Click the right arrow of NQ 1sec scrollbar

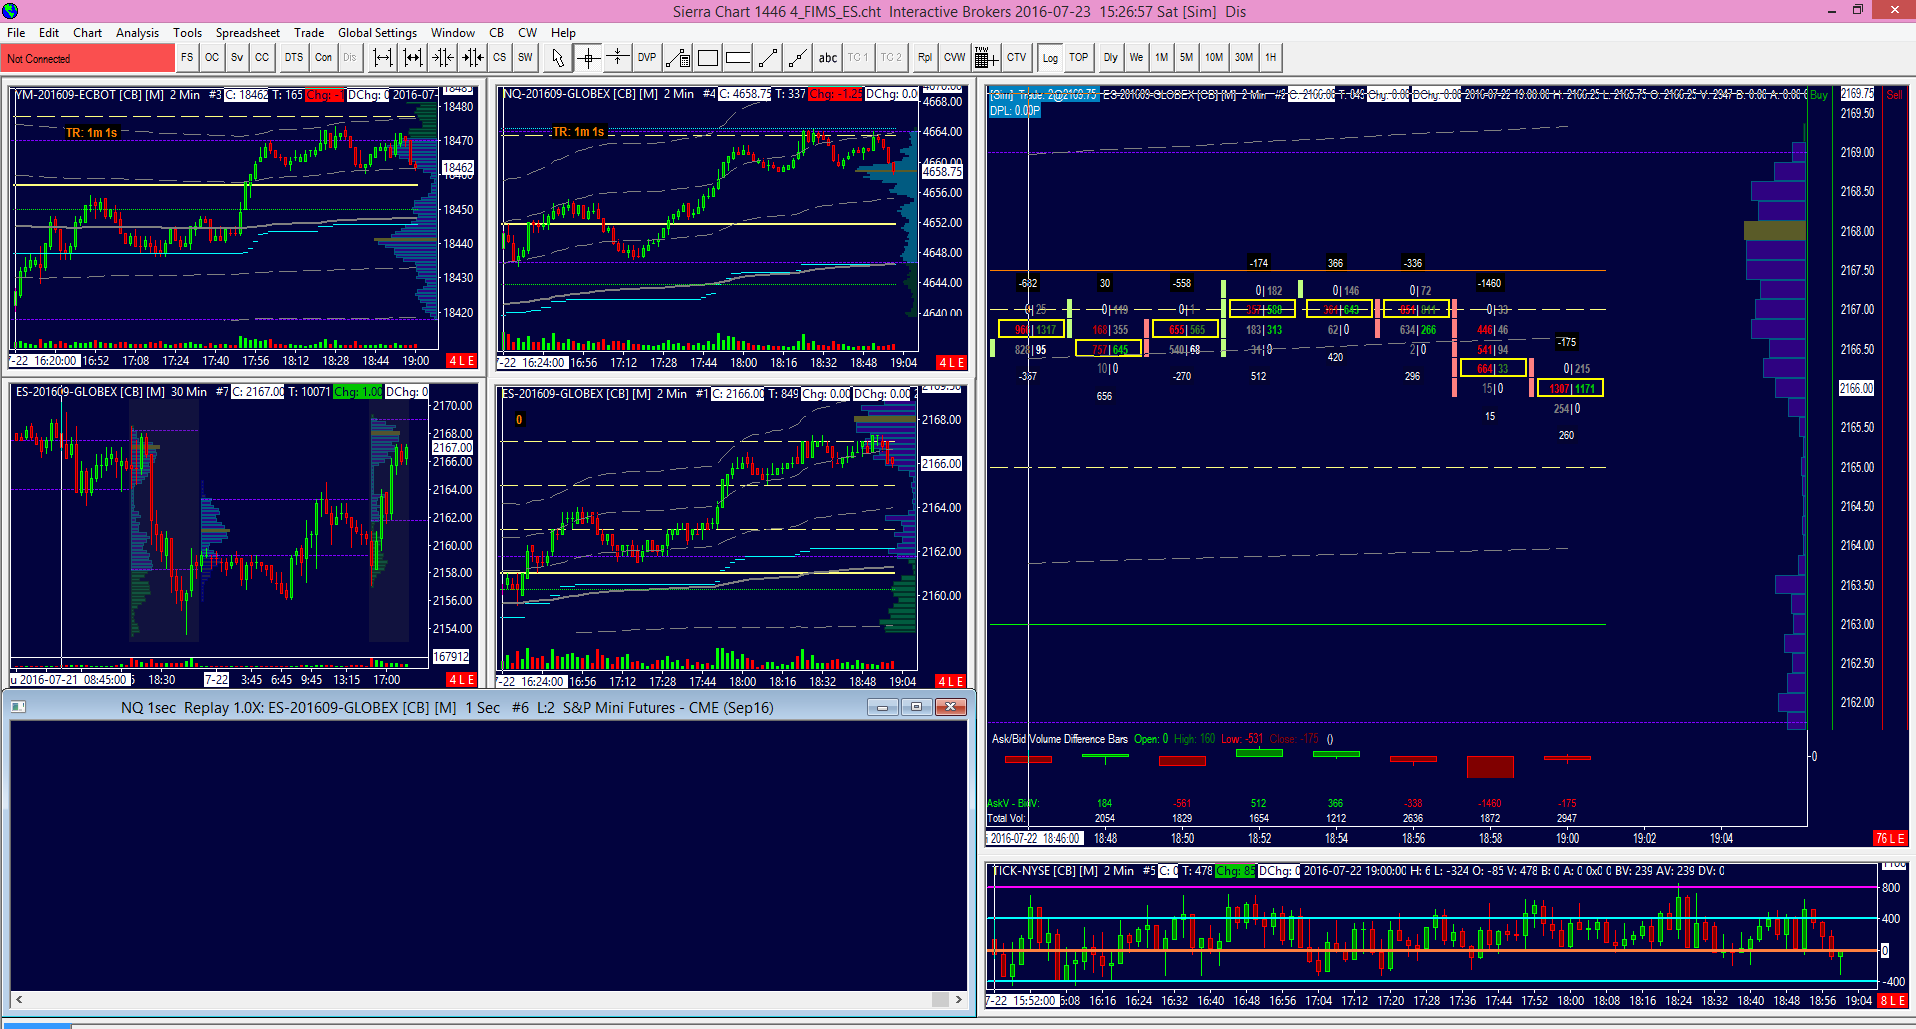[x=959, y=999]
